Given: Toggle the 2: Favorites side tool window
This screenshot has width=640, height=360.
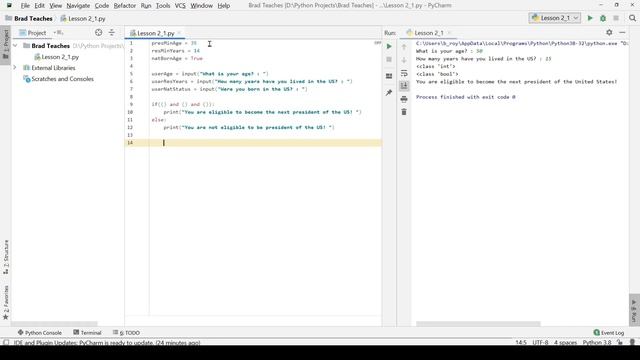Looking at the screenshot, I should (6, 303).
